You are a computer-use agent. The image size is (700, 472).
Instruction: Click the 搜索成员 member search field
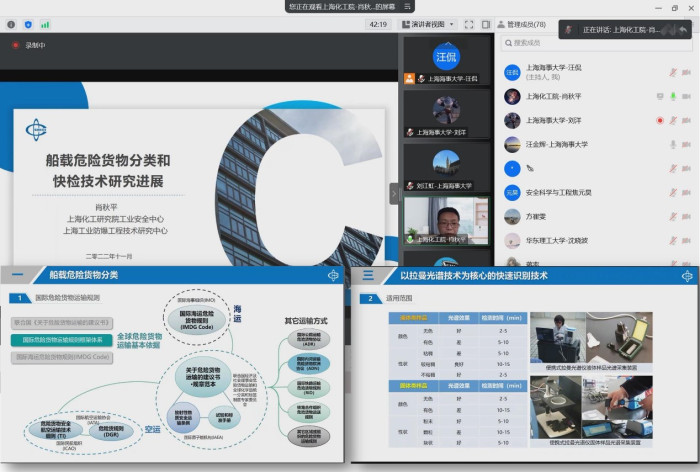(596, 43)
